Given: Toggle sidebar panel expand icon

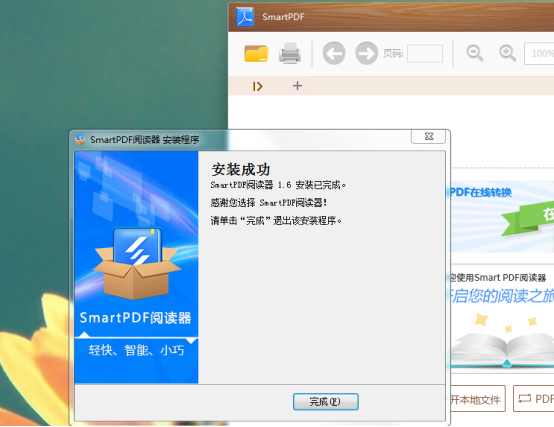Looking at the screenshot, I should point(258,86).
